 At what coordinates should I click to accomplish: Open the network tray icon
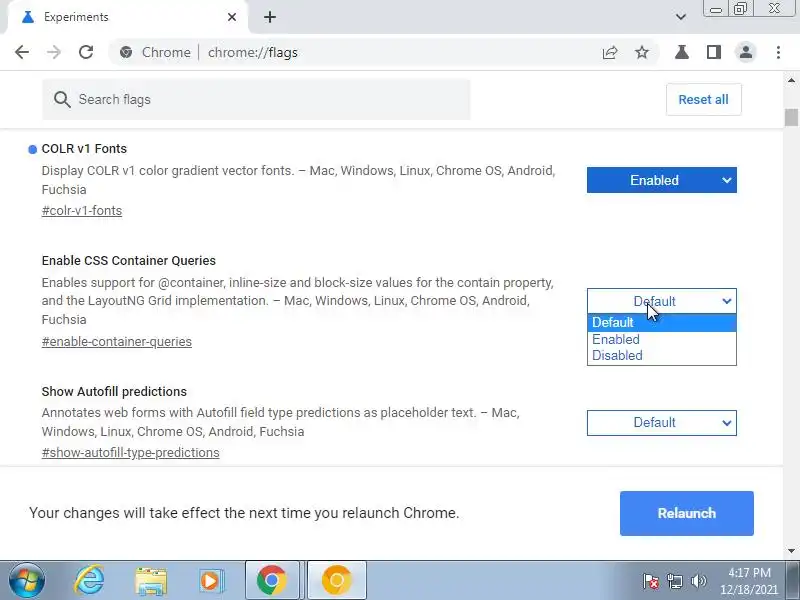coord(675,581)
